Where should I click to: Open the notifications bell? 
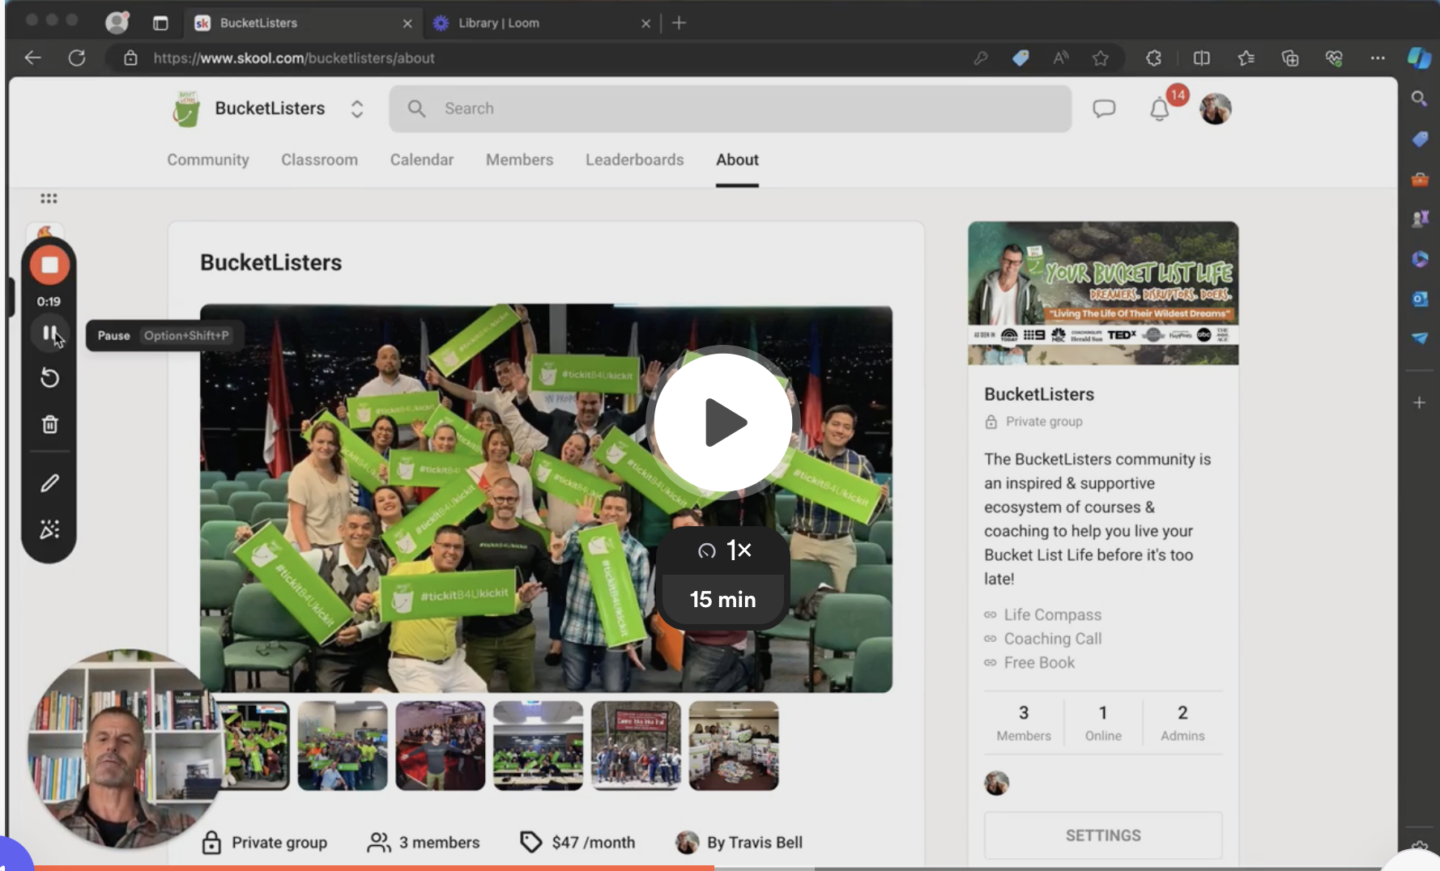pyautogui.click(x=1159, y=109)
